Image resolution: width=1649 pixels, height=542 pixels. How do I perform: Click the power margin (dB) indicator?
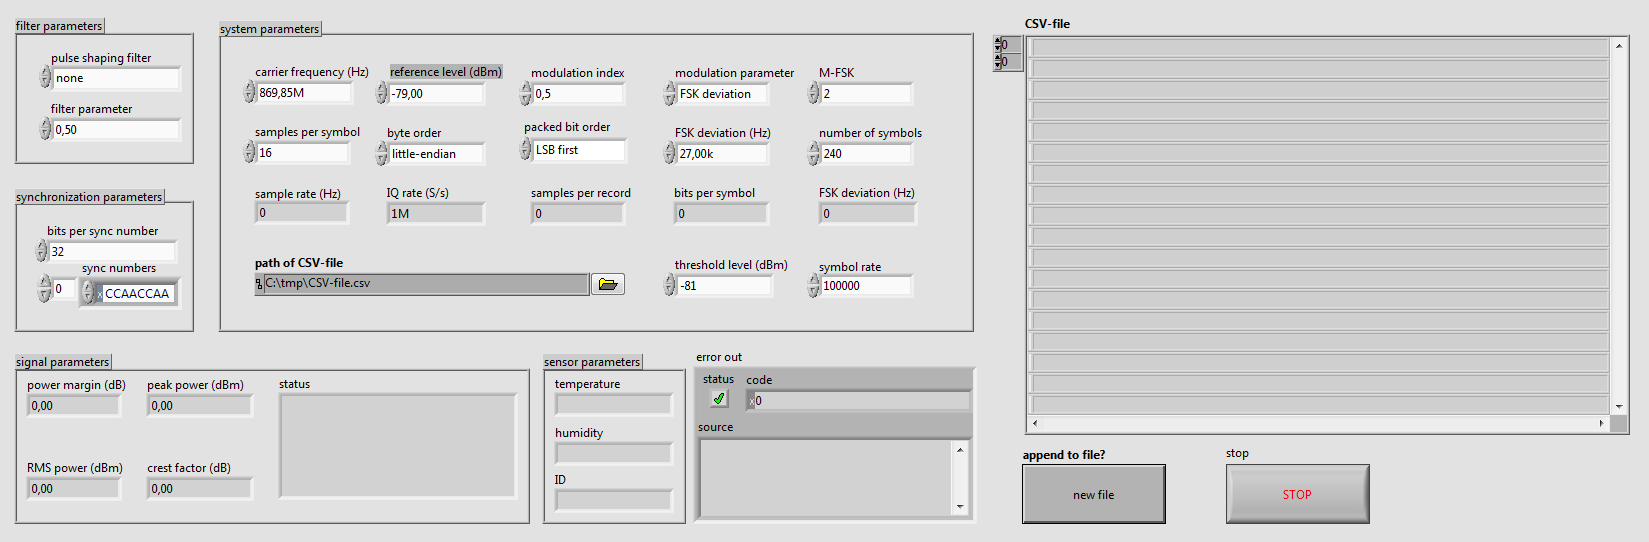coord(74,405)
